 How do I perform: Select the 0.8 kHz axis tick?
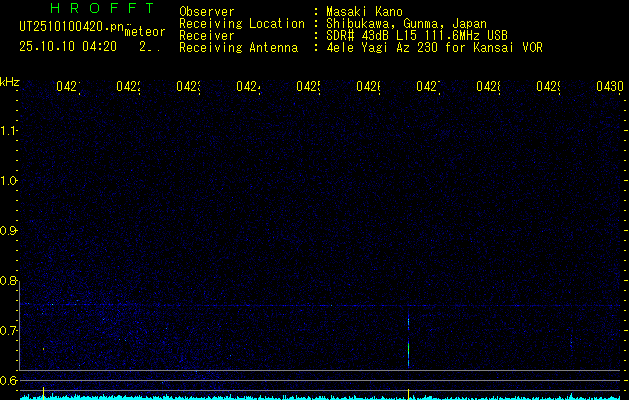pos(9,281)
